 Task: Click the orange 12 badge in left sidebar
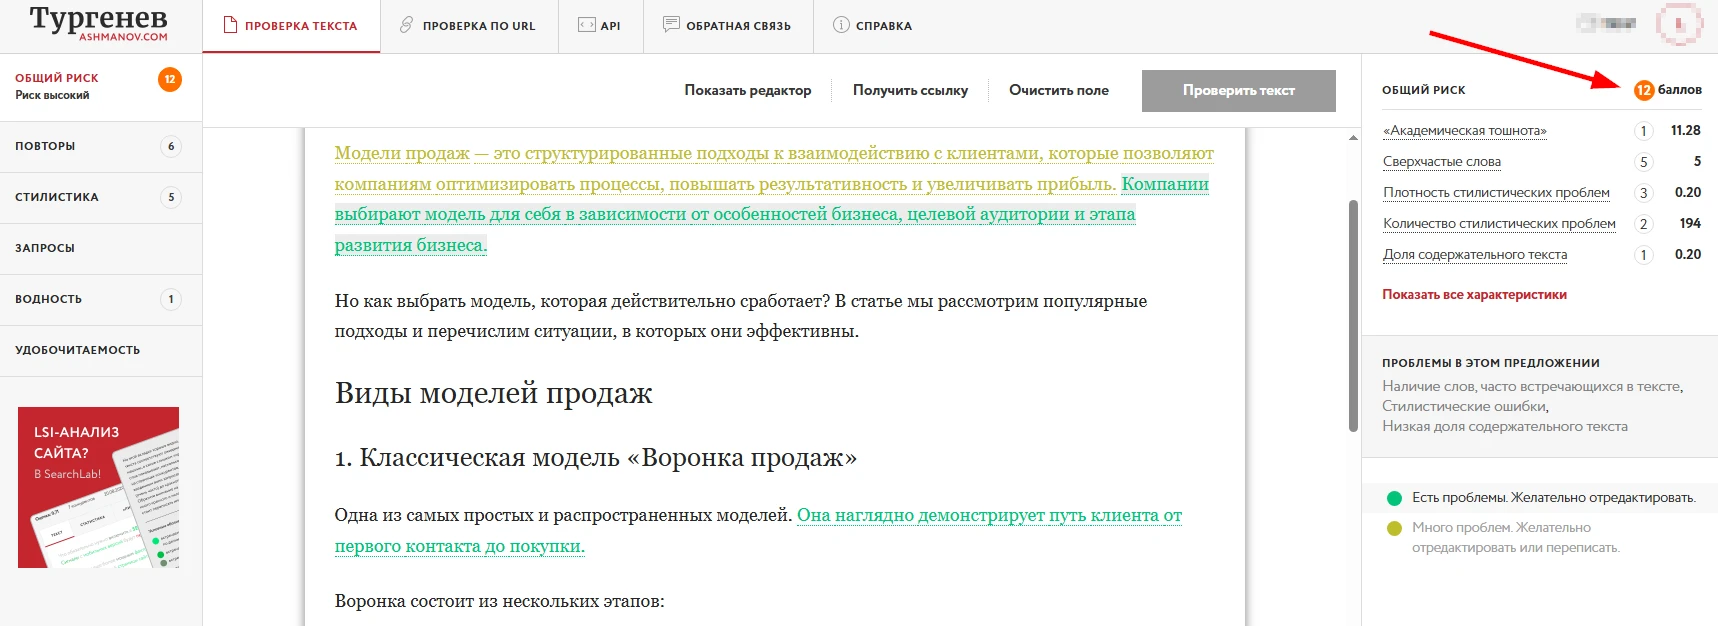pyautogui.click(x=170, y=79)
